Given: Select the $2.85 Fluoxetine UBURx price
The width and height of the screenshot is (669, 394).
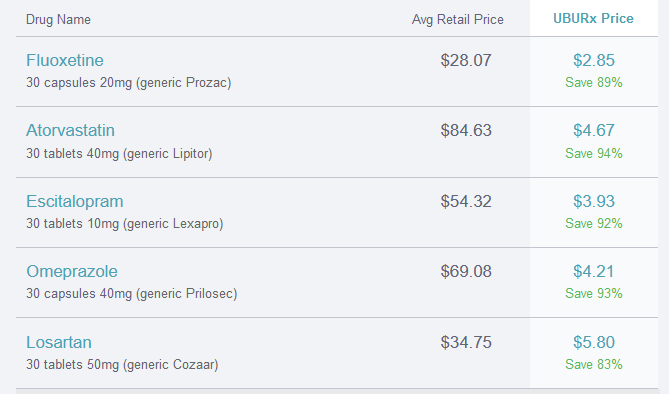Looking at the screenshot, I should [593, 60].
